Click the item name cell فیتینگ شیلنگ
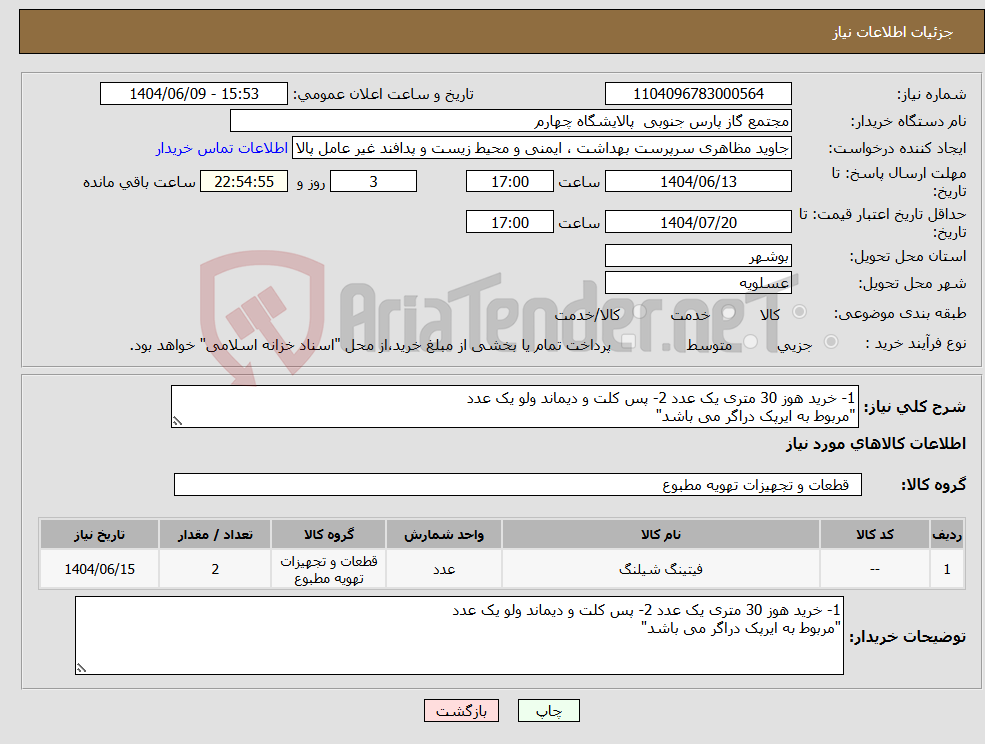 pos(660,569)
